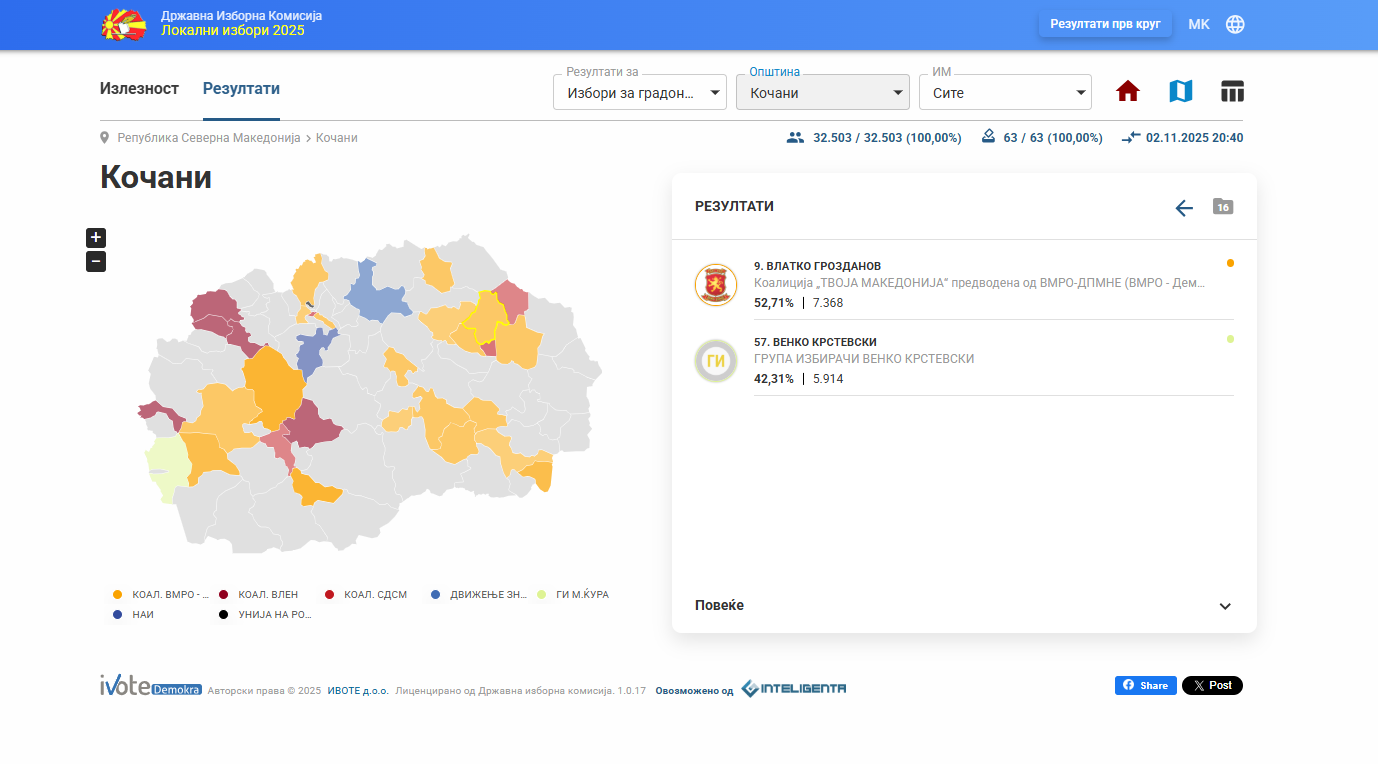Click the X Post button
This screenshot has width=1378, height=764.
click(1212, 686)
